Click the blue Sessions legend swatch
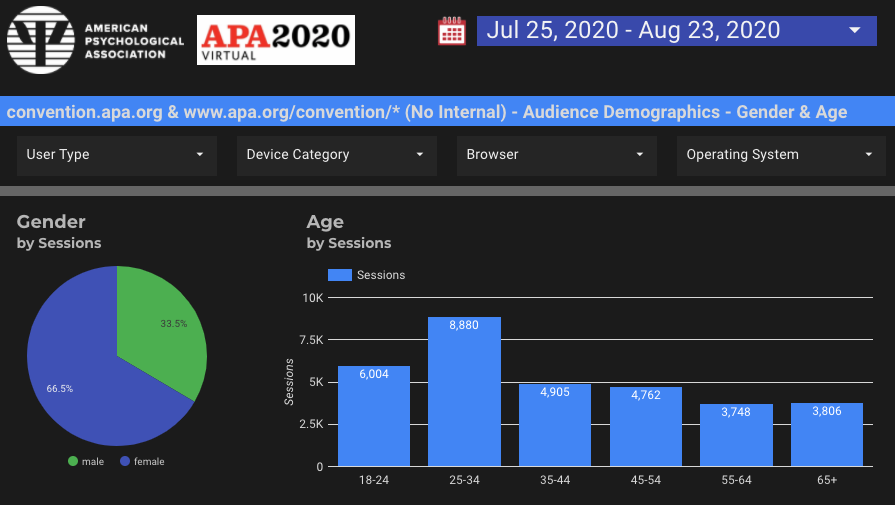Image resolution: width=895 pixels, height=505 pixels. [340, 275]
